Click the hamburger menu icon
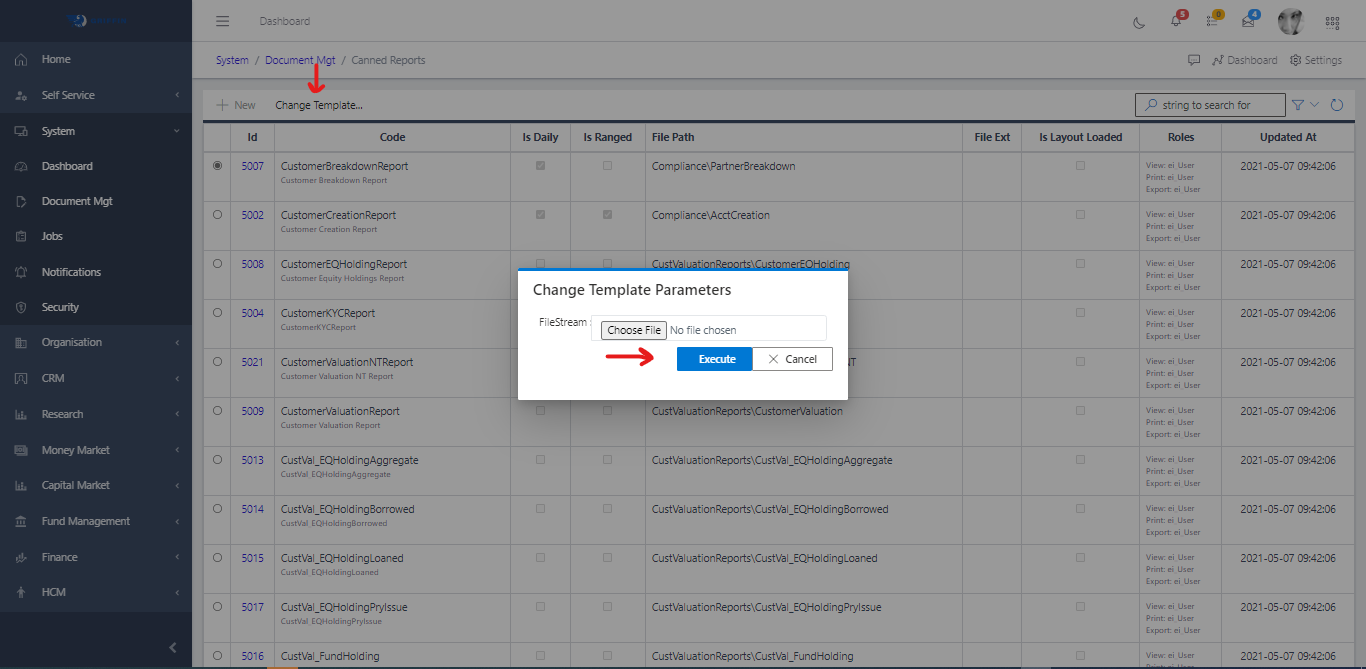Image resolution: width=1366 pixels, height=669 pixels. point(222,21)
